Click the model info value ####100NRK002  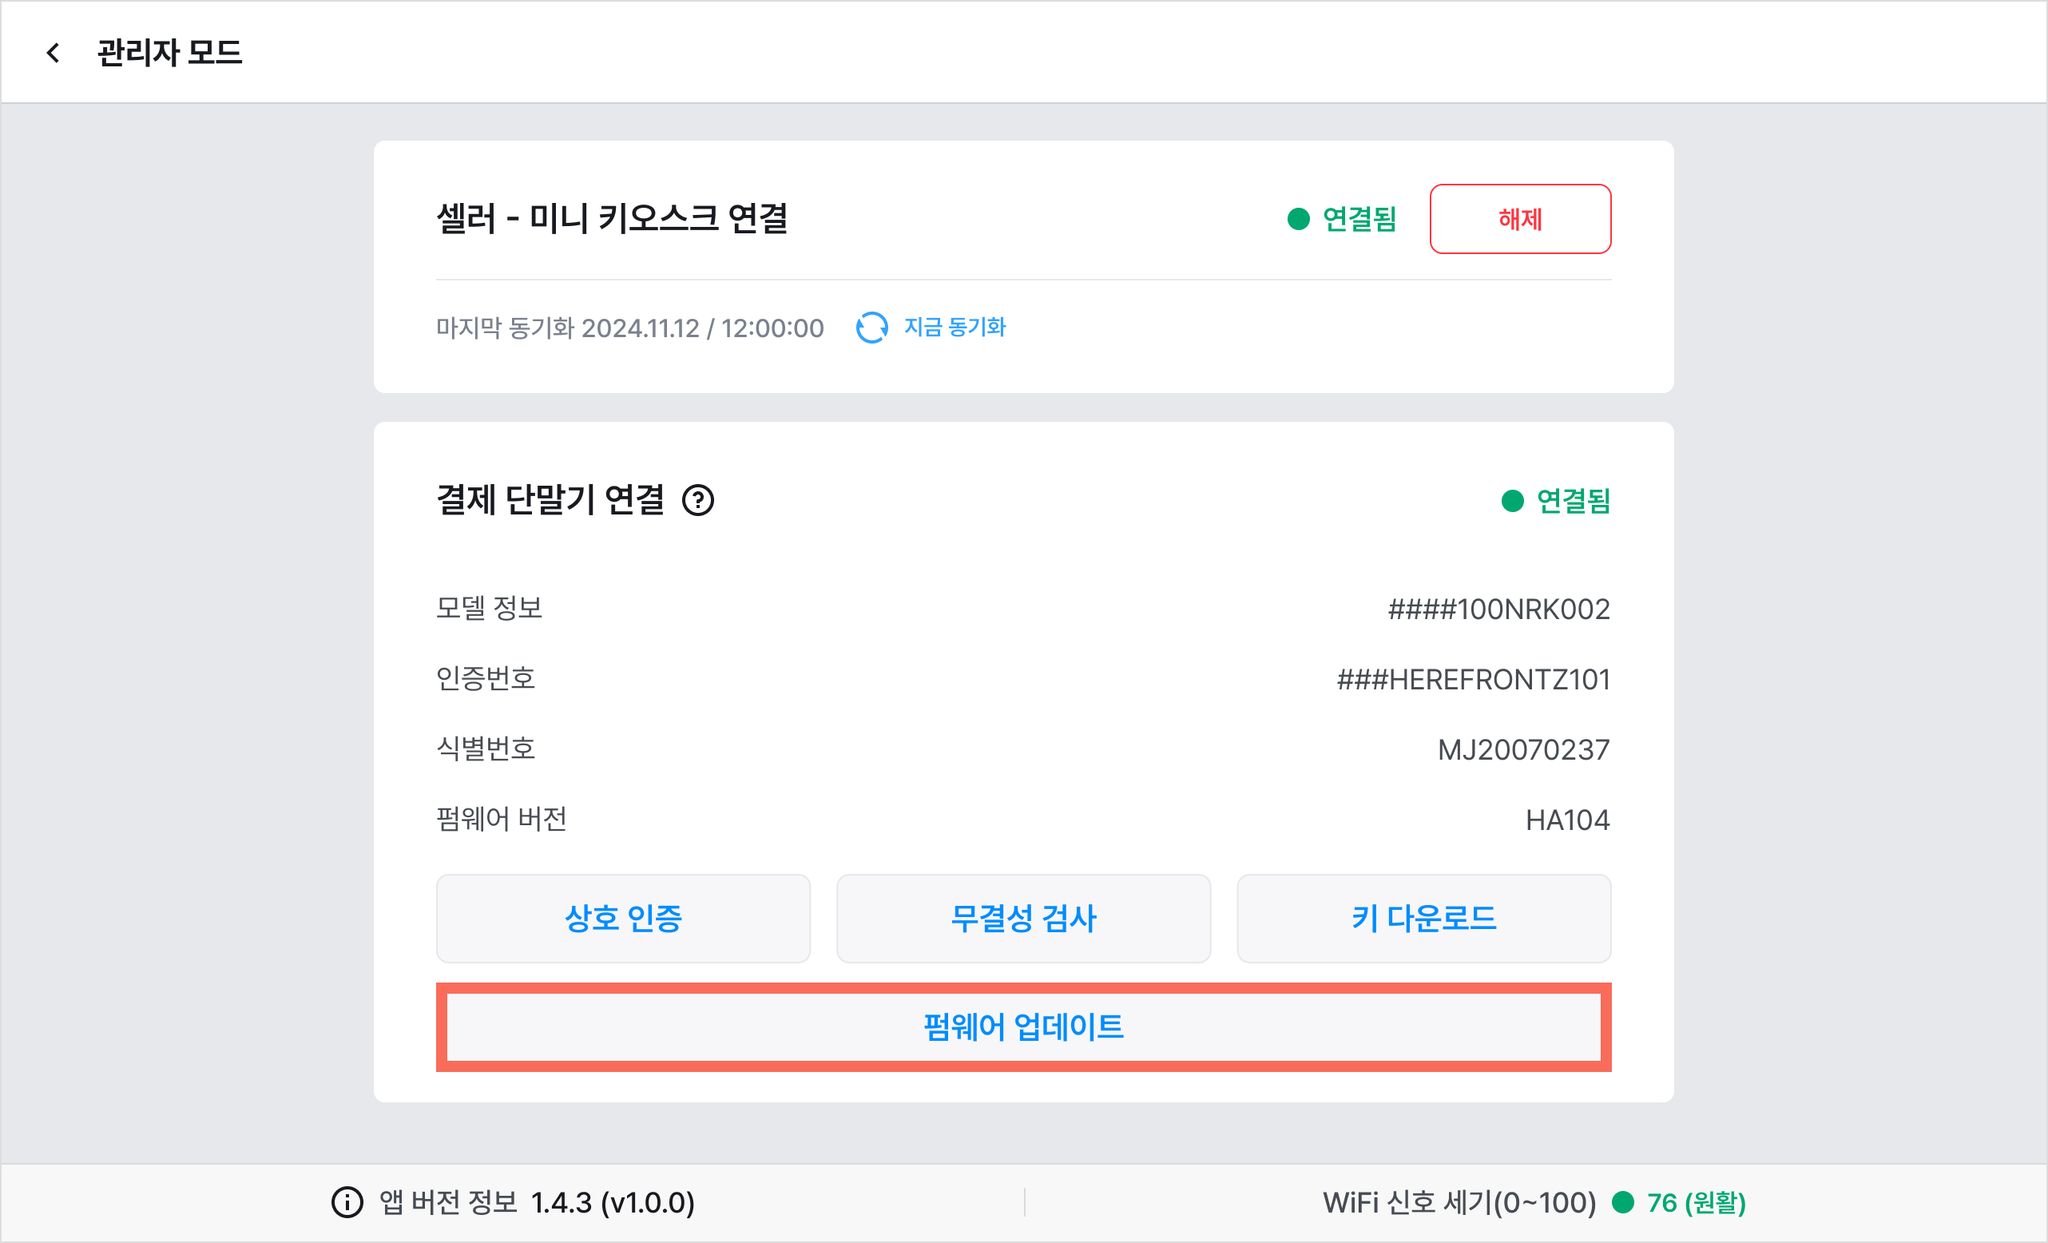pyautogui.click(x=1498, y=609)
